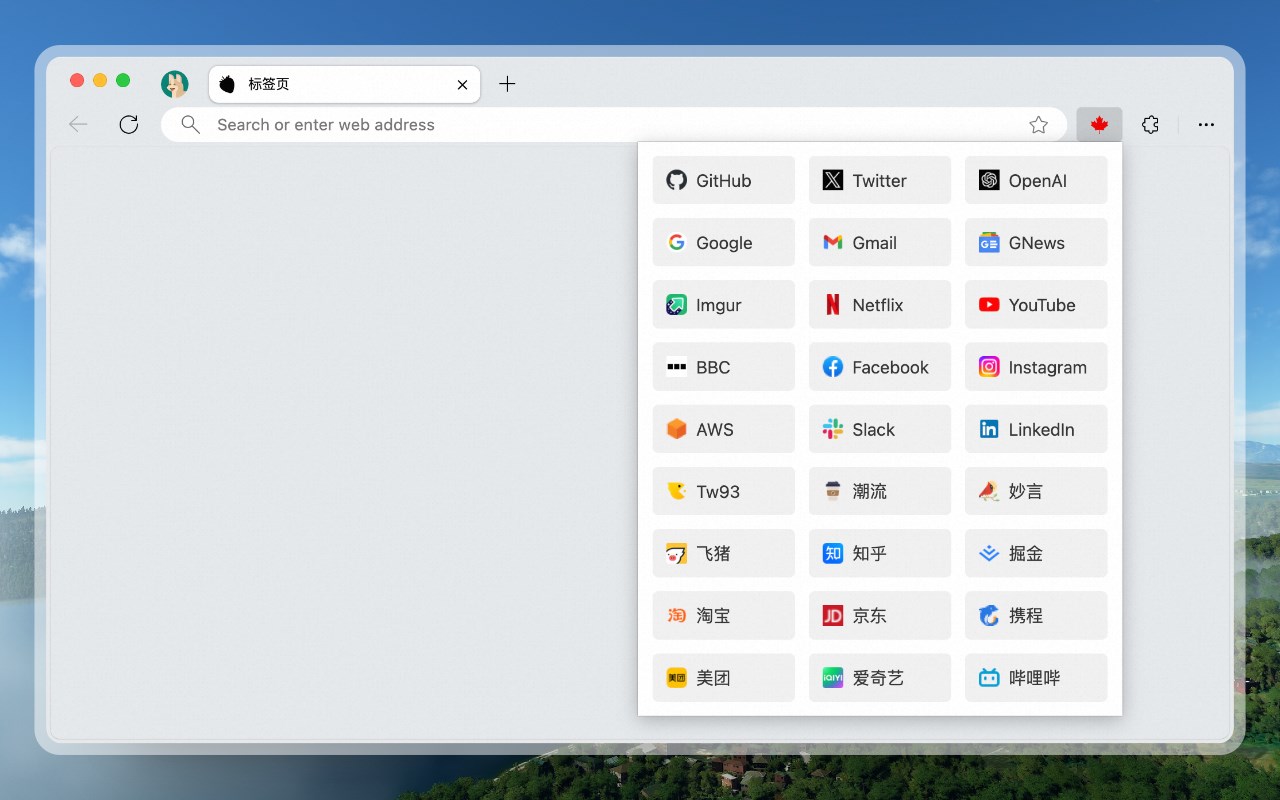Open the 爱奇艺 shortcut

[x=880, y=678]
